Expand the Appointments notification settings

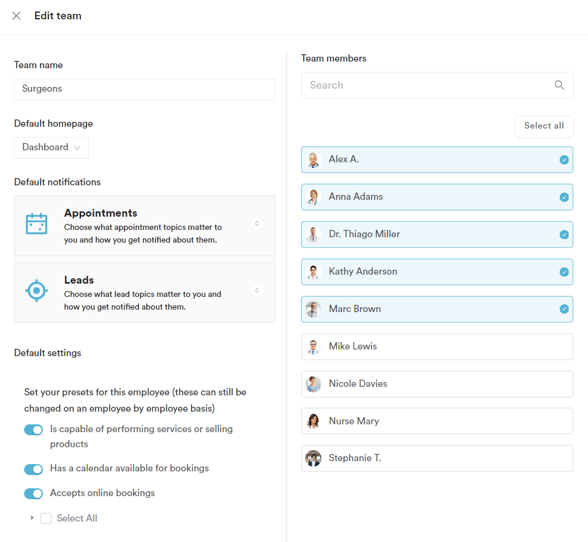(x=257, y=224)
